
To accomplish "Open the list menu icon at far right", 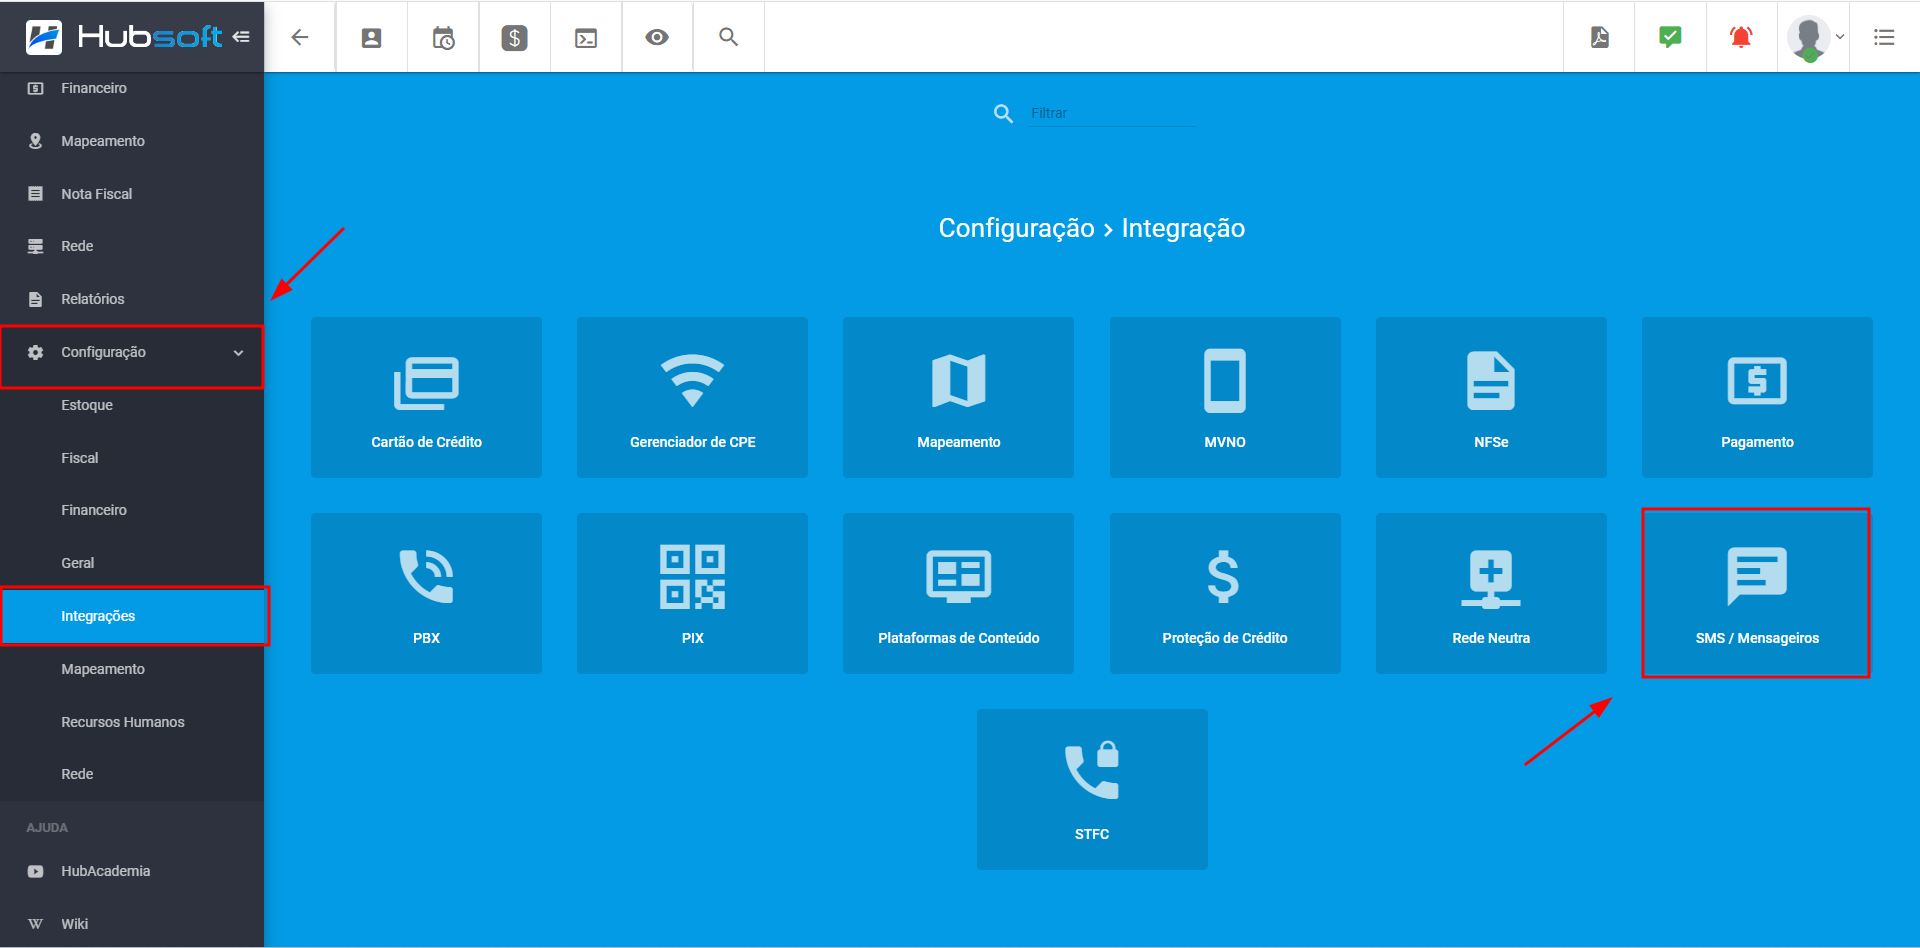I will pos(1884,38).
